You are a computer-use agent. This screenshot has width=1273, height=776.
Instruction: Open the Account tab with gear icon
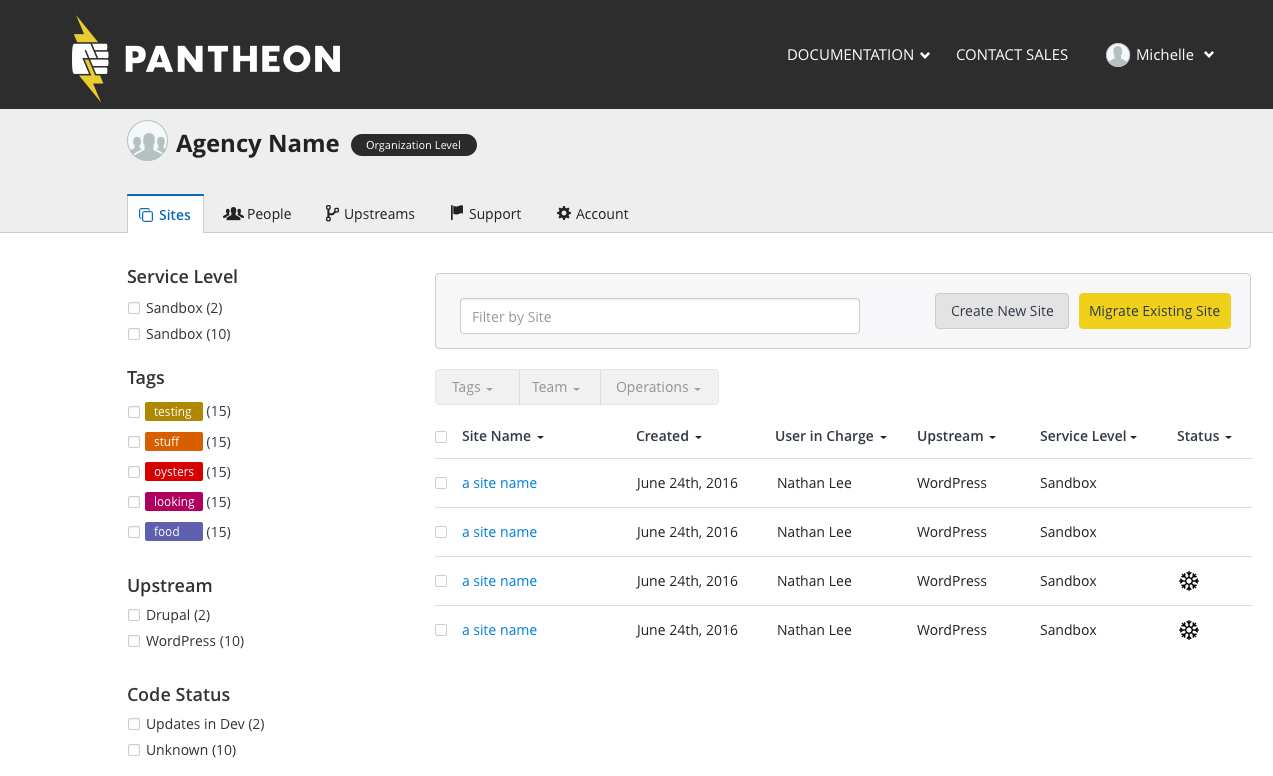[592, 214]
